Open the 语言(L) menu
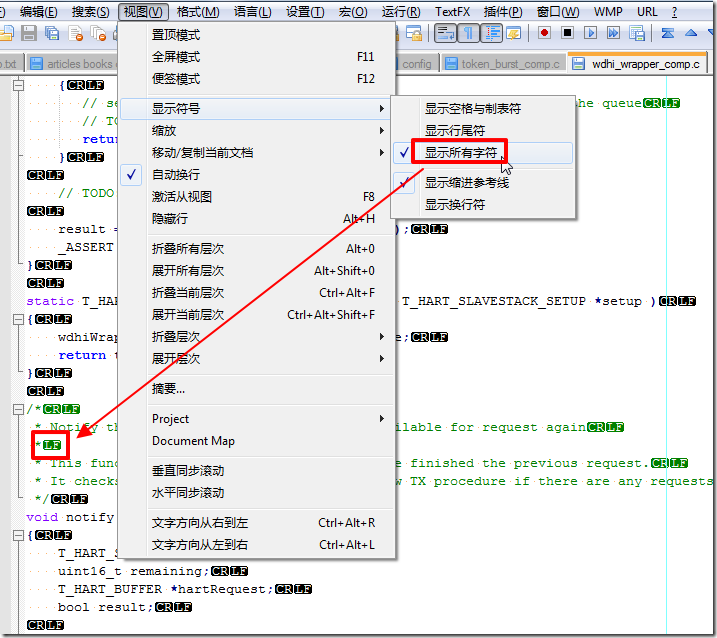 pyautogui.click(x=252, y=12)
